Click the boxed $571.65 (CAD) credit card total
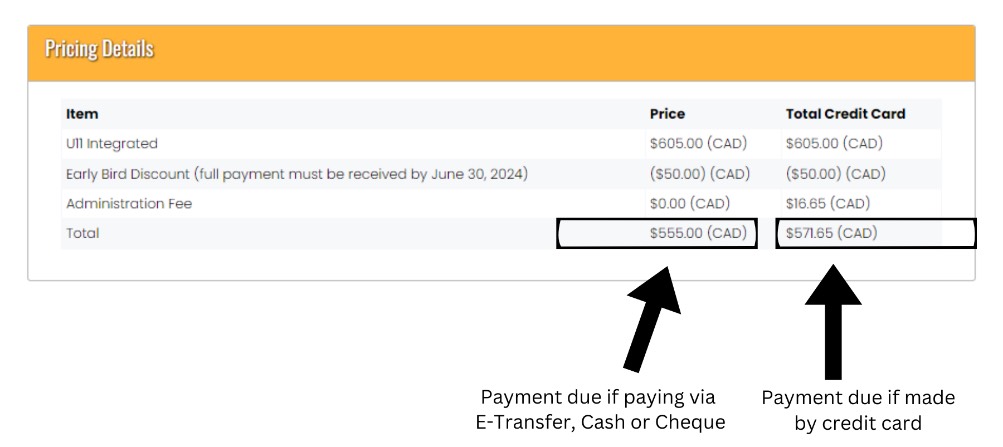The height and width of the screenshot is (447, 1003). click(x=876, y=233)
